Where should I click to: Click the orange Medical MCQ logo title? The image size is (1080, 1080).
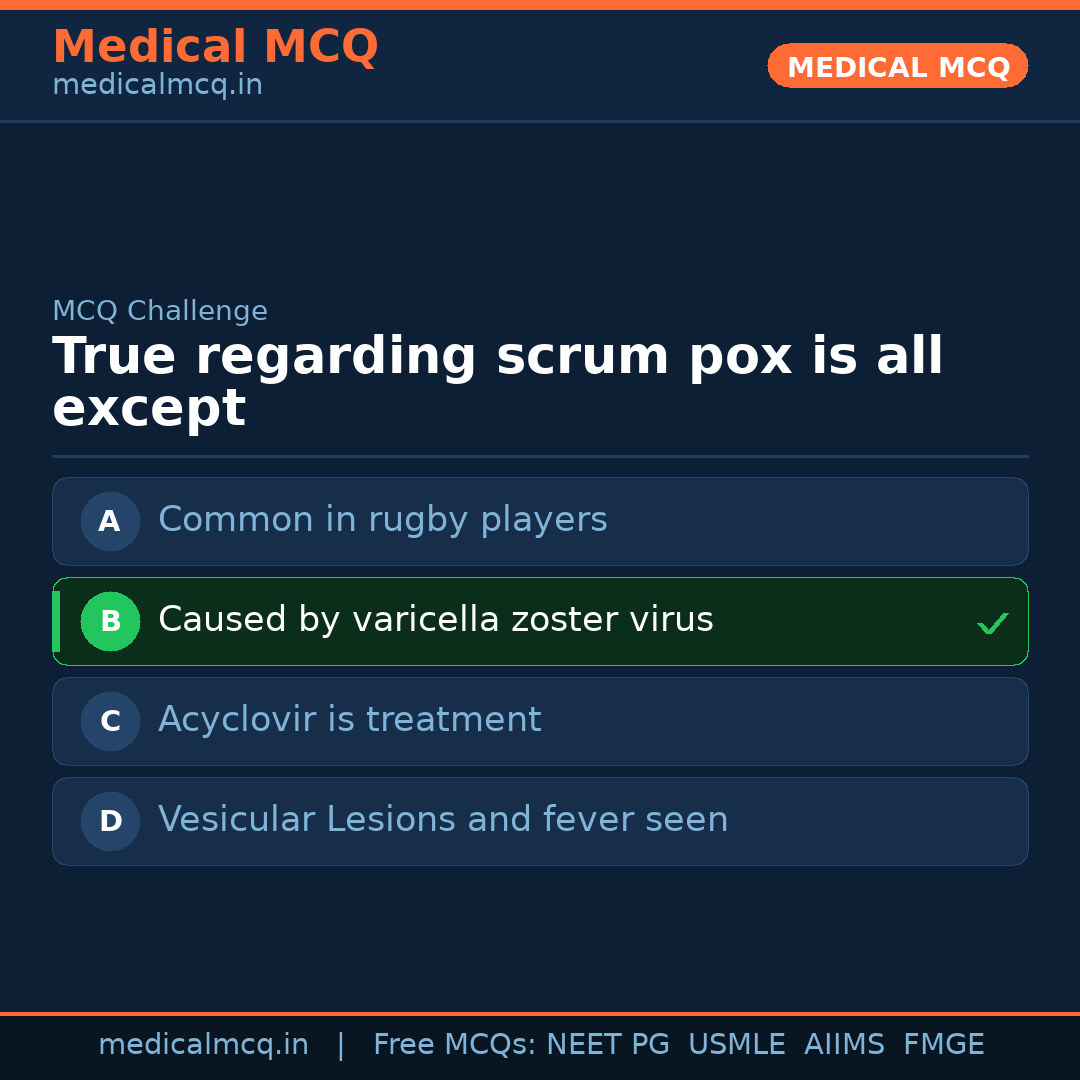[x=215, y=47]
